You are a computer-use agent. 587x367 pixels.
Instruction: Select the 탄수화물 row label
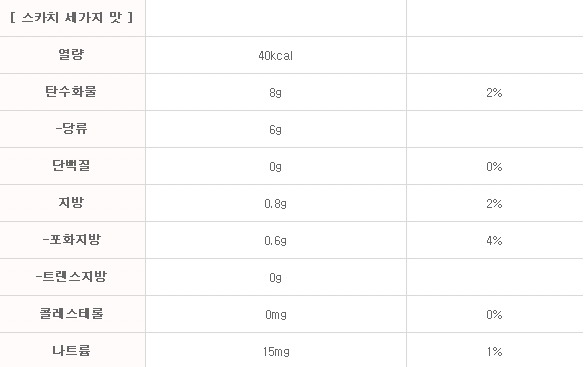(71, 91)
